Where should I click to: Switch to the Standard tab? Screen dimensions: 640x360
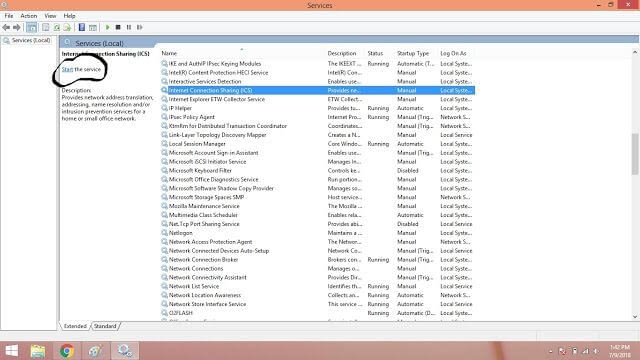(x=105, y=326)
